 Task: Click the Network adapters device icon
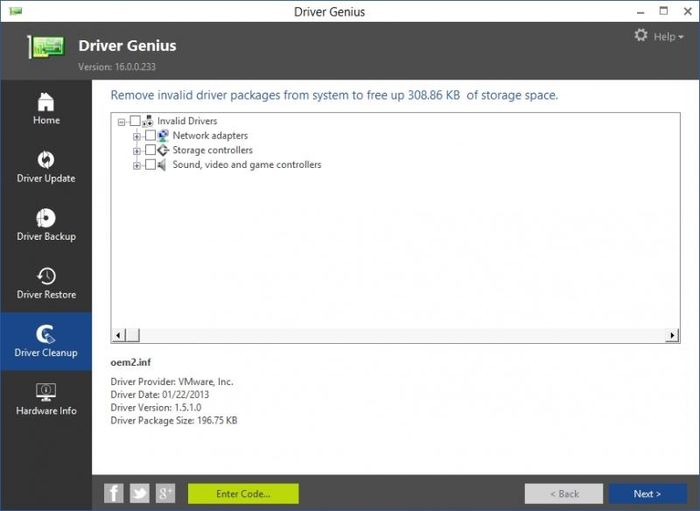click(163, 135)
